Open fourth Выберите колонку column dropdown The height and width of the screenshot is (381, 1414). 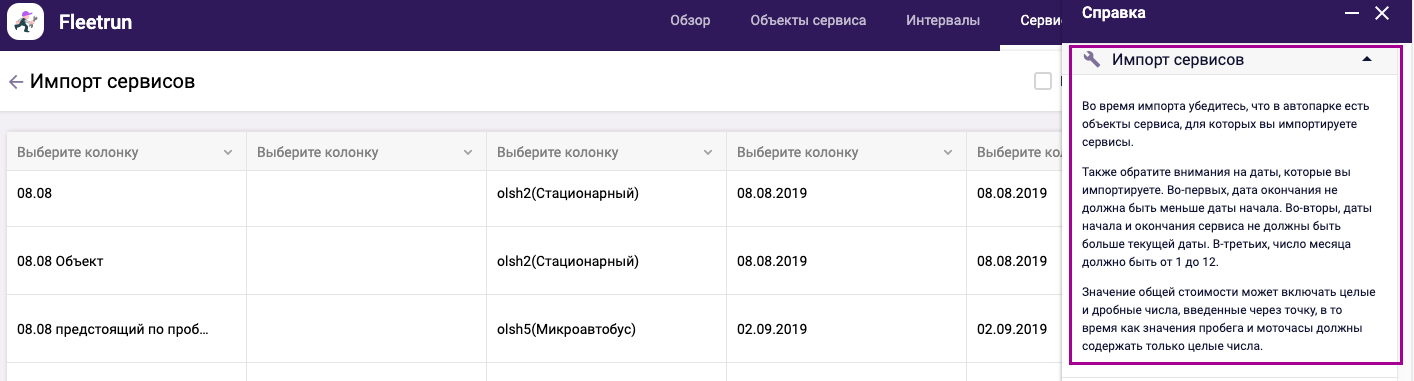pos(846,152)
